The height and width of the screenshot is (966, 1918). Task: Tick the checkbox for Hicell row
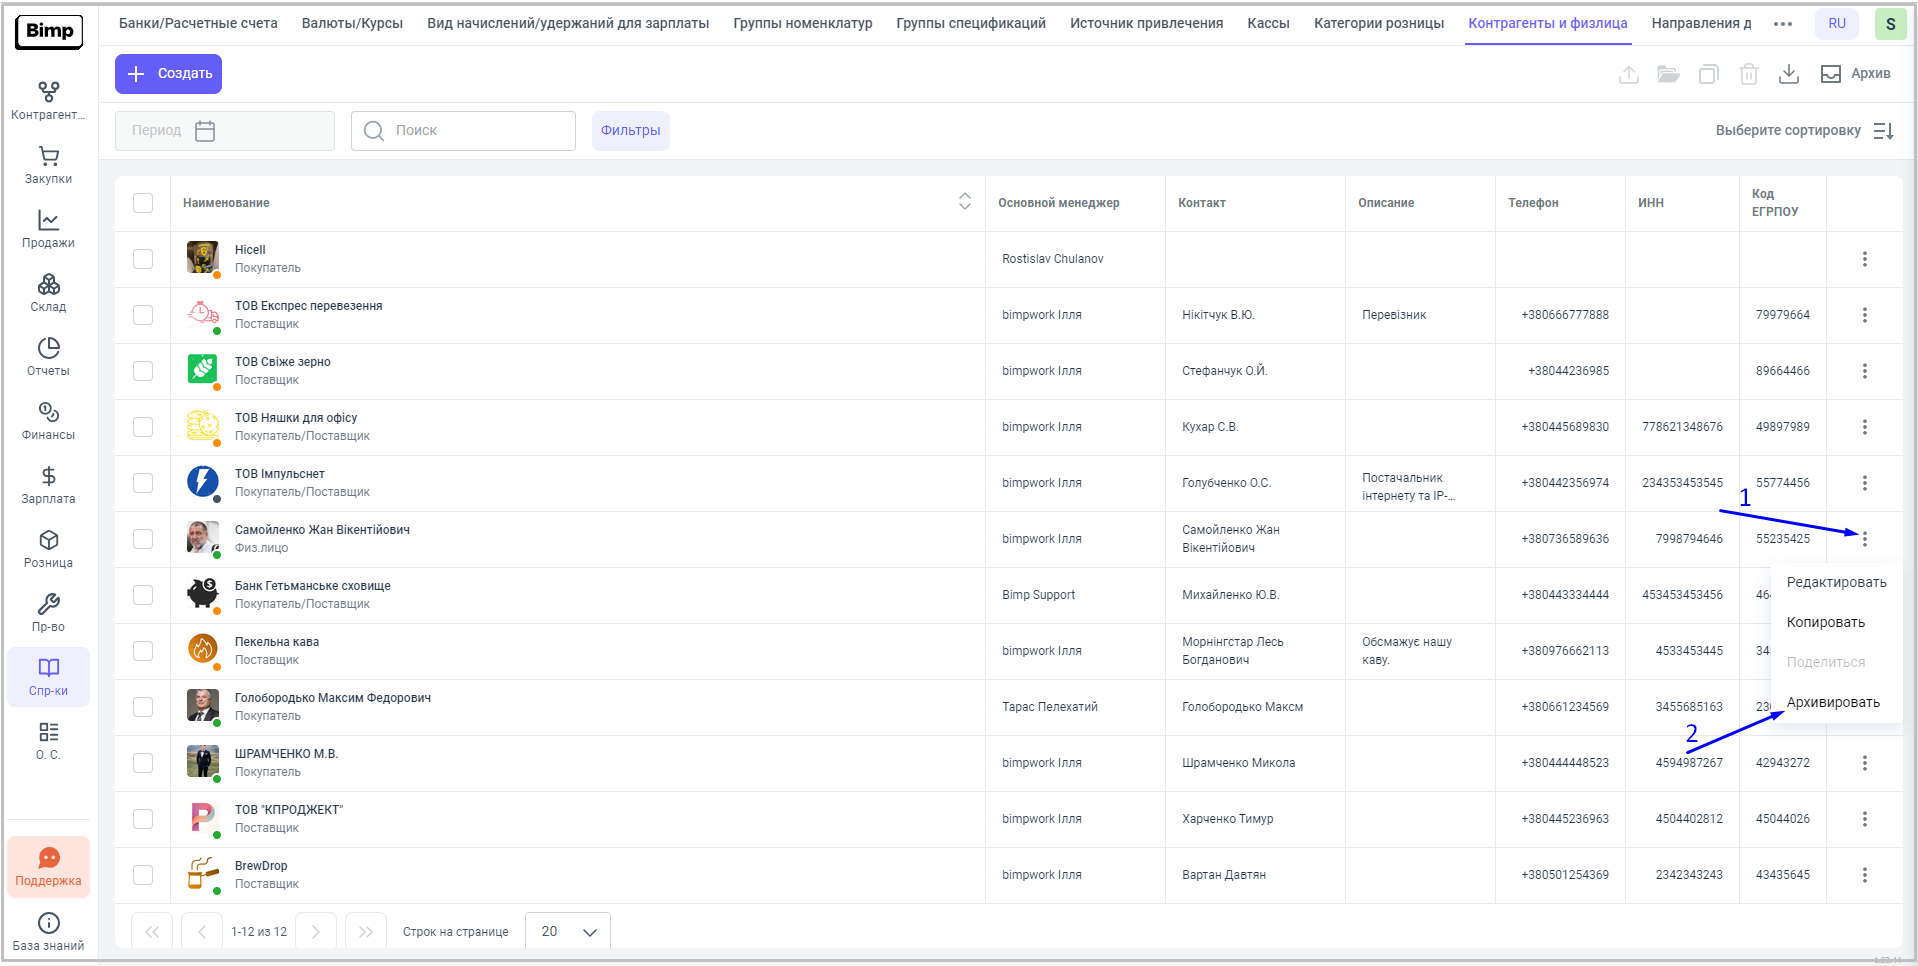143,259
